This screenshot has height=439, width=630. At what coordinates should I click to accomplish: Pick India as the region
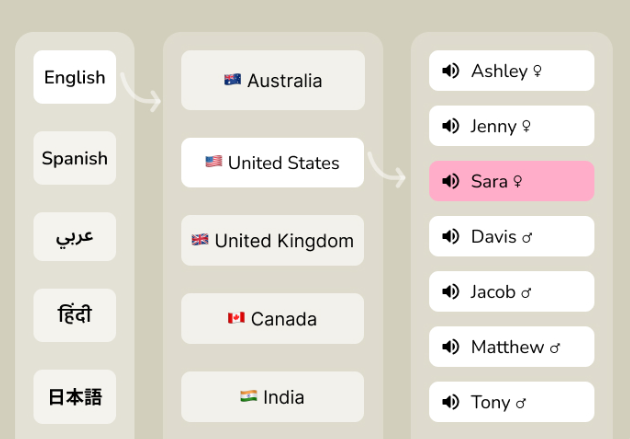click(272, 397)
